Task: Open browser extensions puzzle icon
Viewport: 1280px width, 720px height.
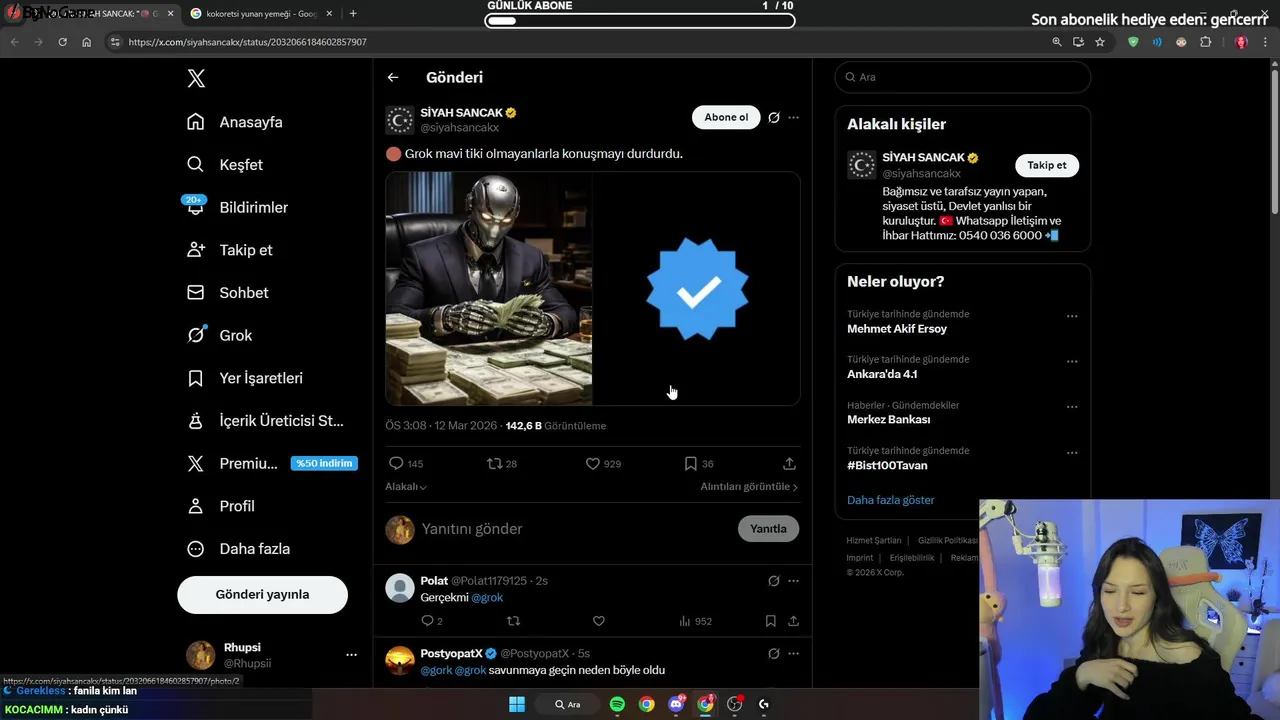Action: pyautogui.click(x=1205, y=42)
